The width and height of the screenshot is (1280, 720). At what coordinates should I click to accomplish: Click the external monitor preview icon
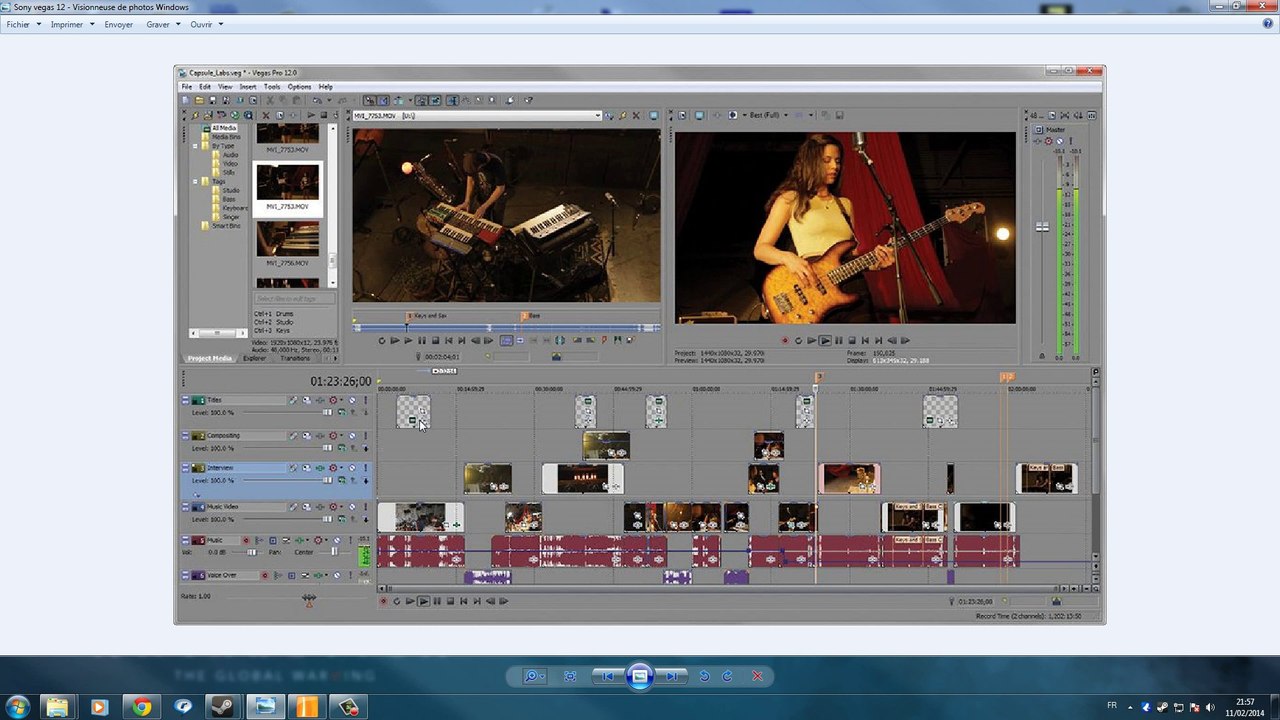point(699,115)
